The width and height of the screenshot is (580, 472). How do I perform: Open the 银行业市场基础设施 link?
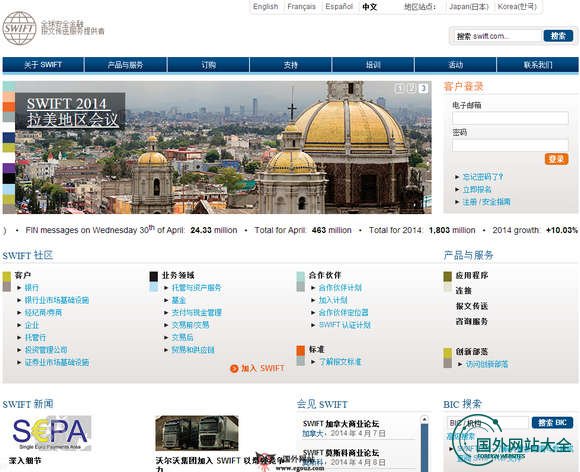[x=57, y=300]
